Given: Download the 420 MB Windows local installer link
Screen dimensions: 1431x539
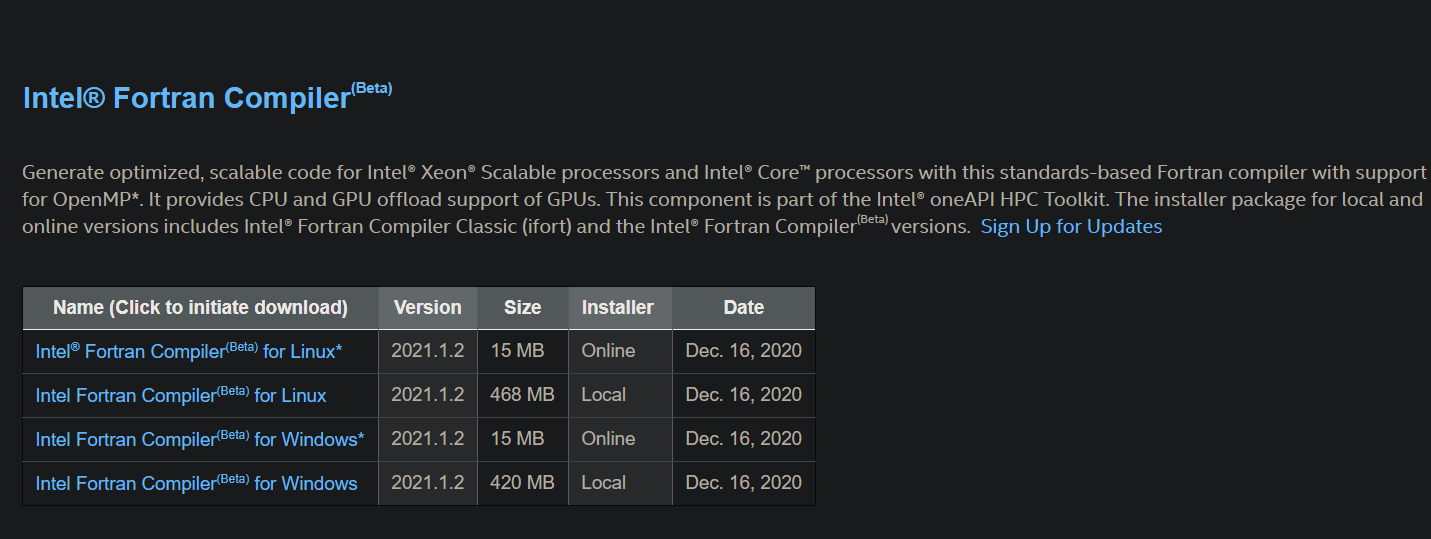Looking at the screenshot, I should [x=196, y=483].
